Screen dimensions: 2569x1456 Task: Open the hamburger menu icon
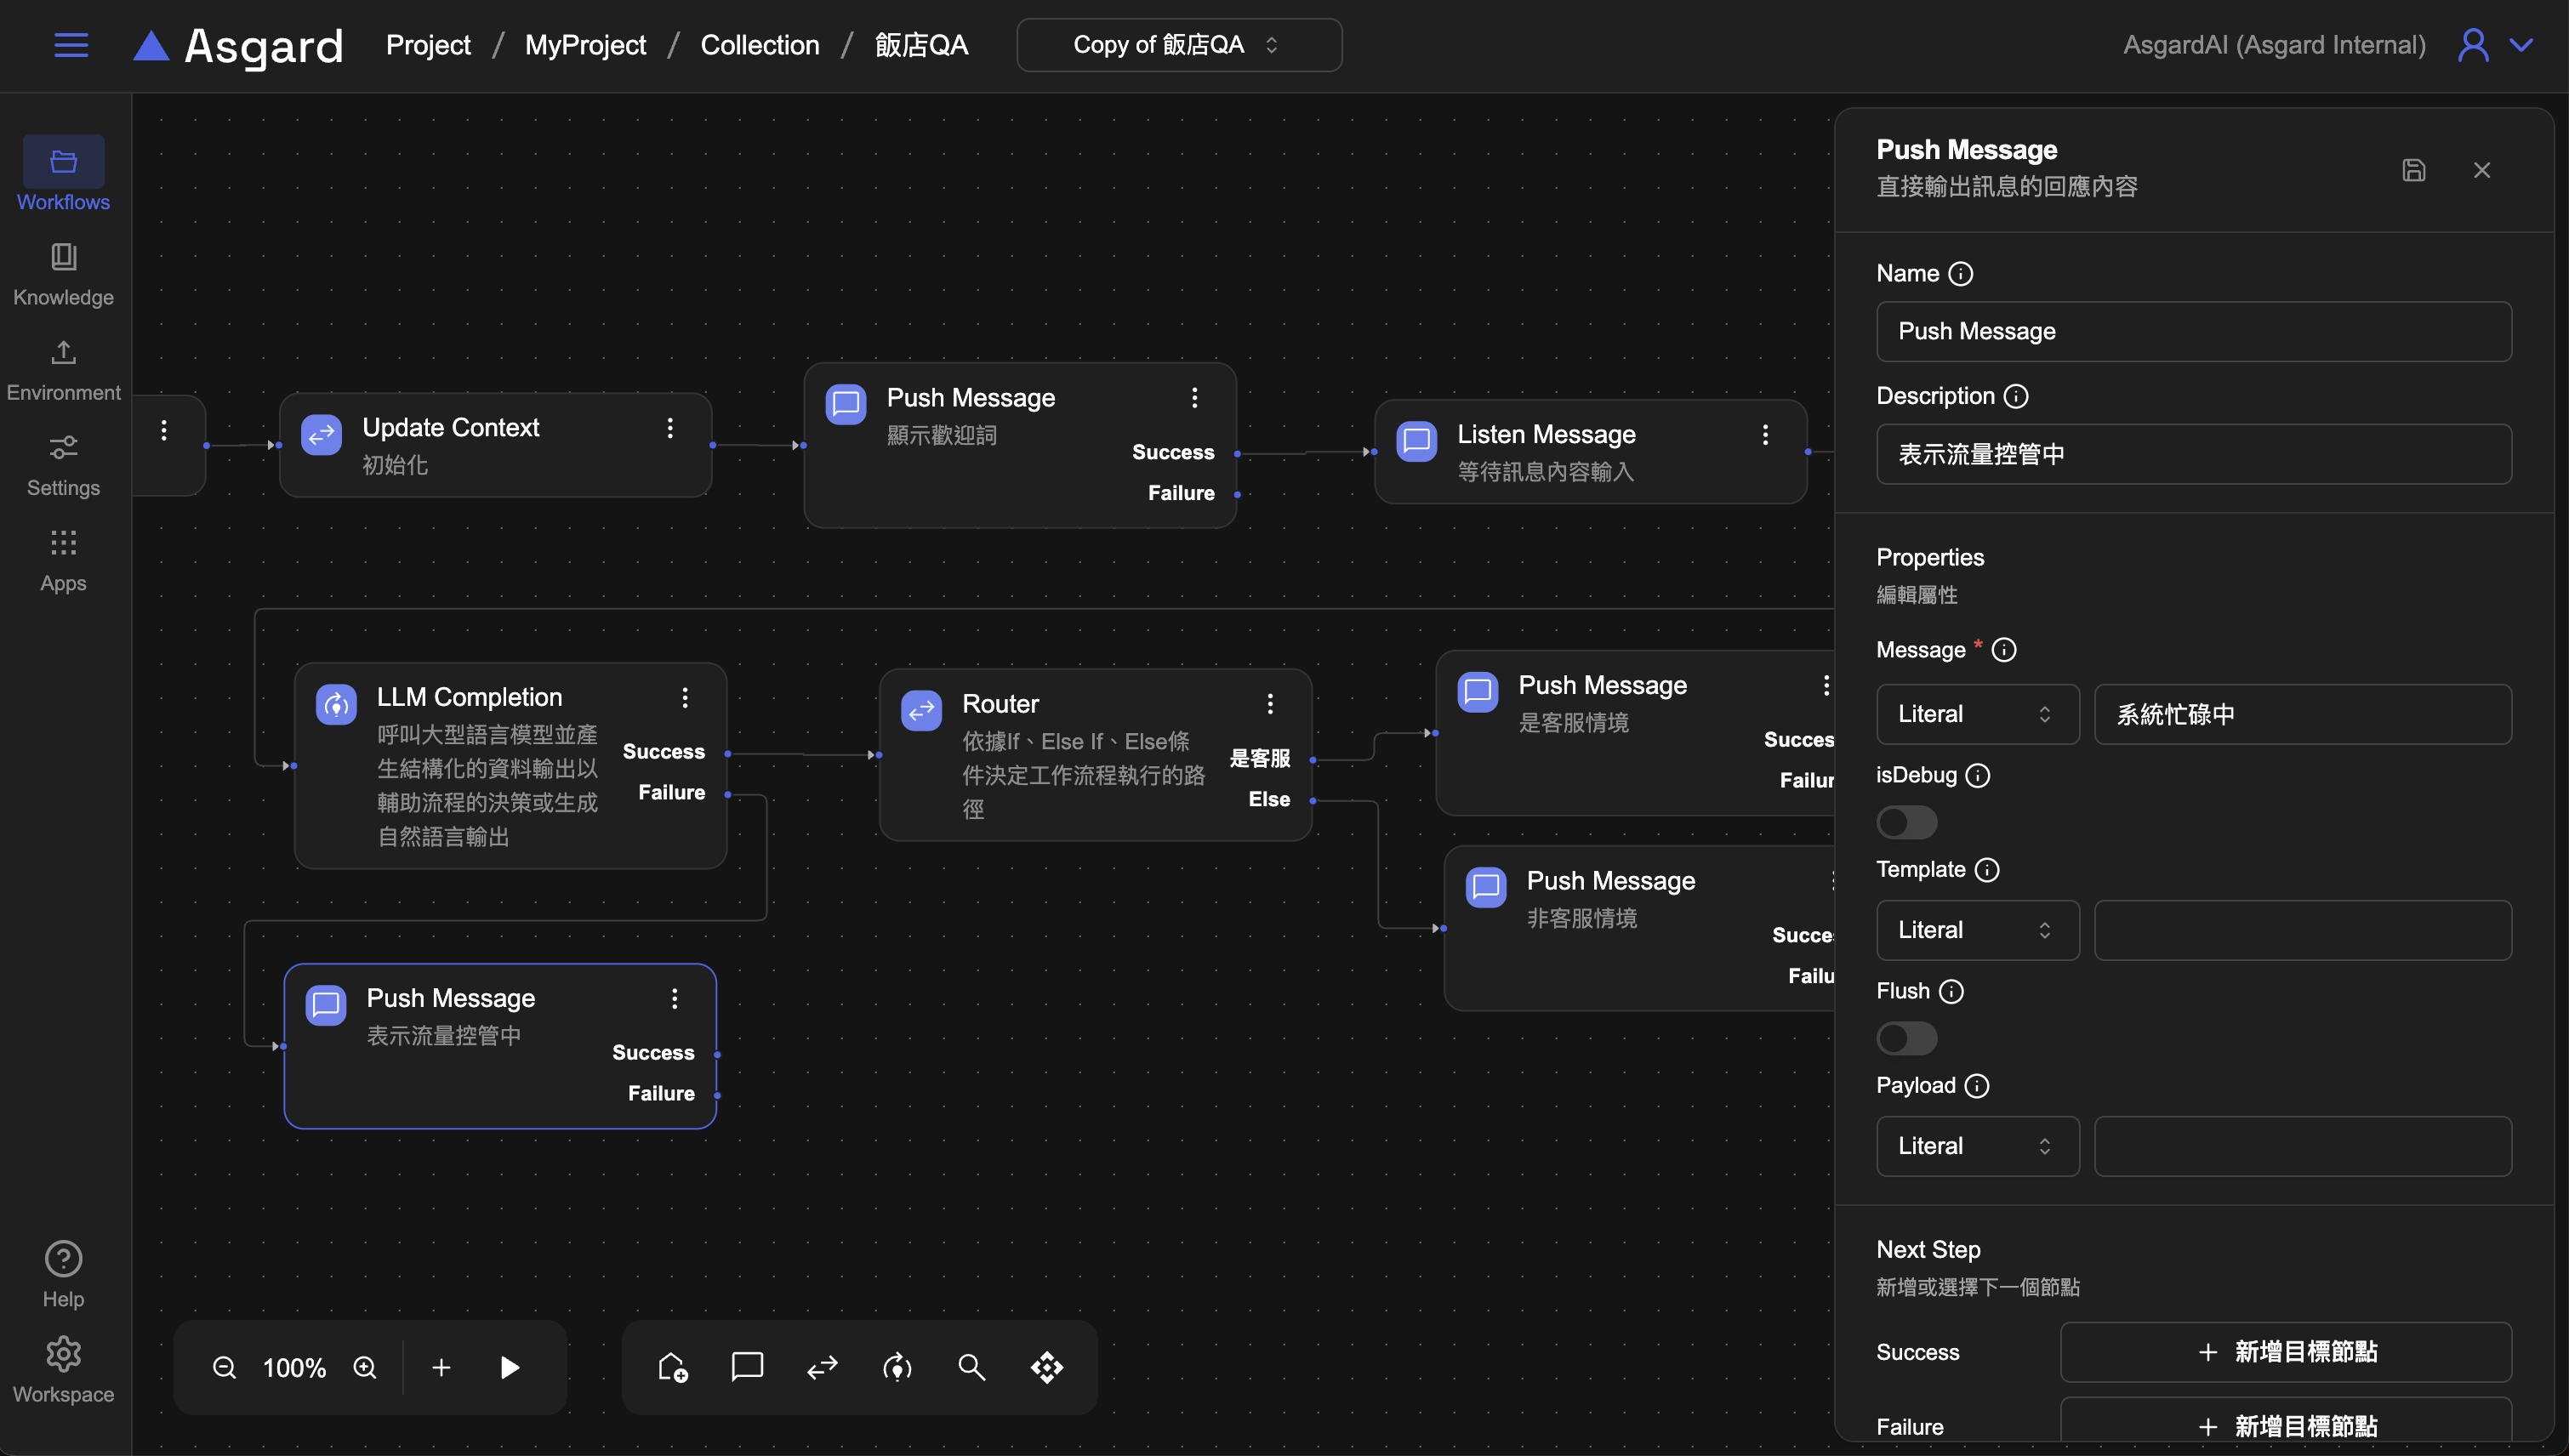71,45
